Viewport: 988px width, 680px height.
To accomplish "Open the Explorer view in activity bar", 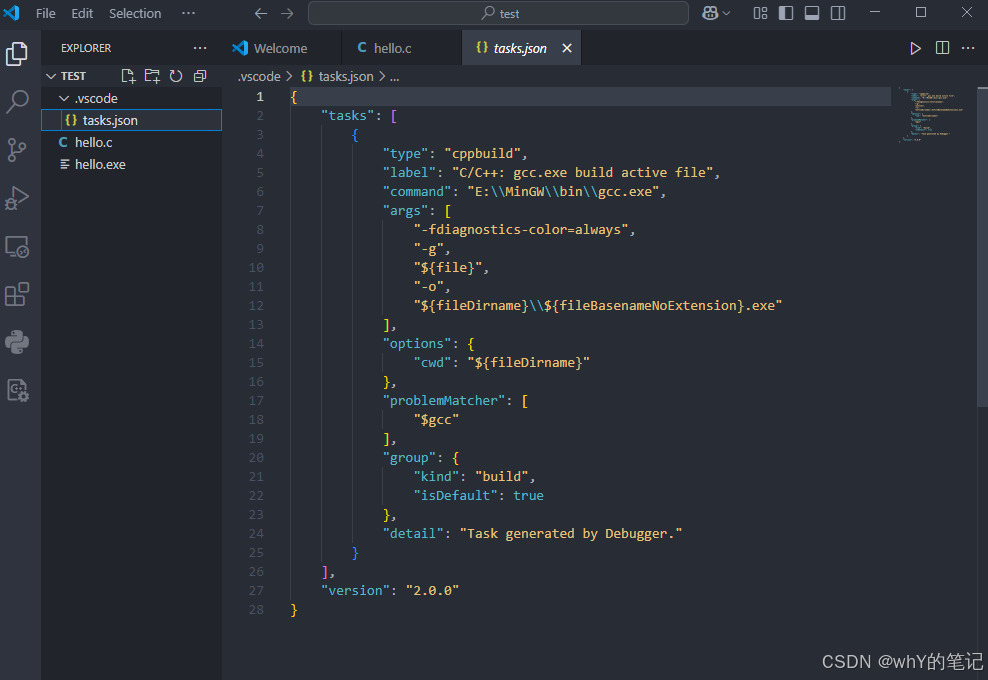I will (17, 54).
